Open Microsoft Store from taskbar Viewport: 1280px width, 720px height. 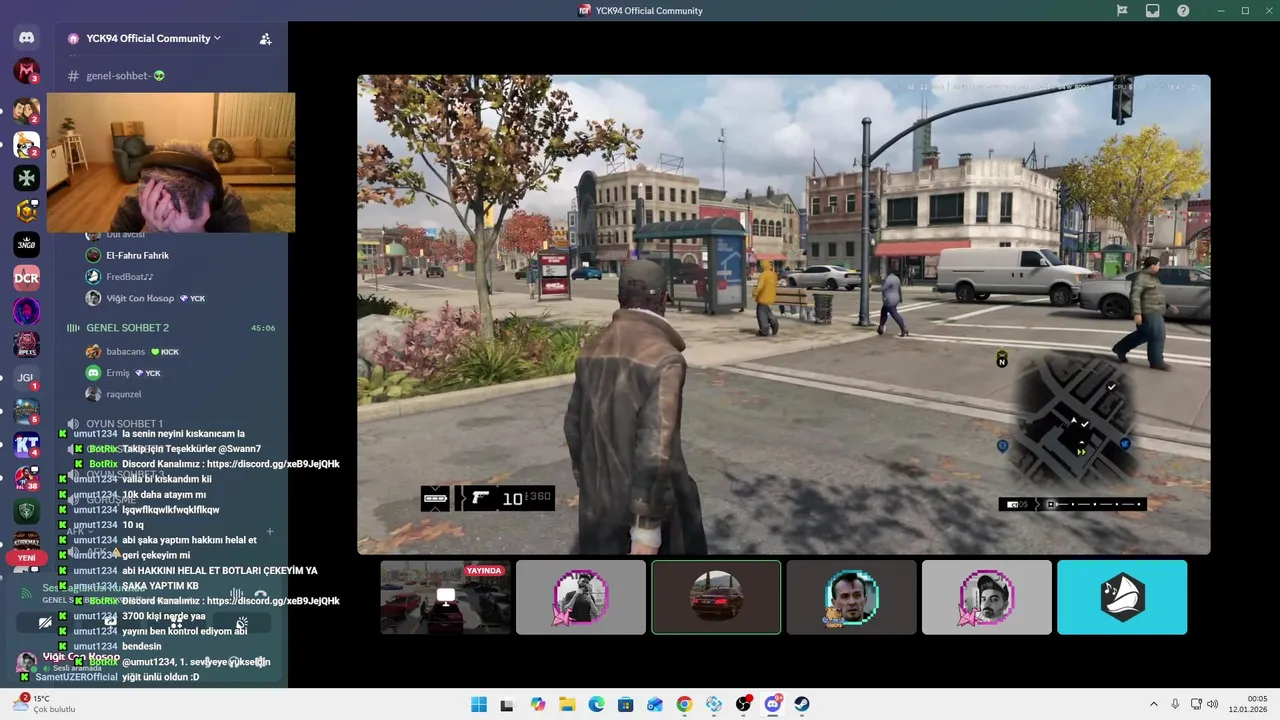[x=626, y=704]
